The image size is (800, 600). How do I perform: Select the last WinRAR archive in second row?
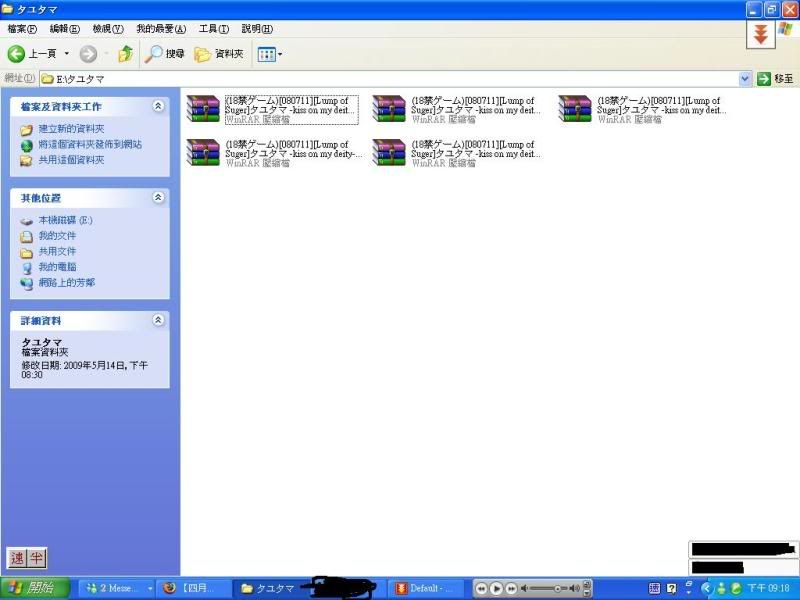[x=388, y=152]
